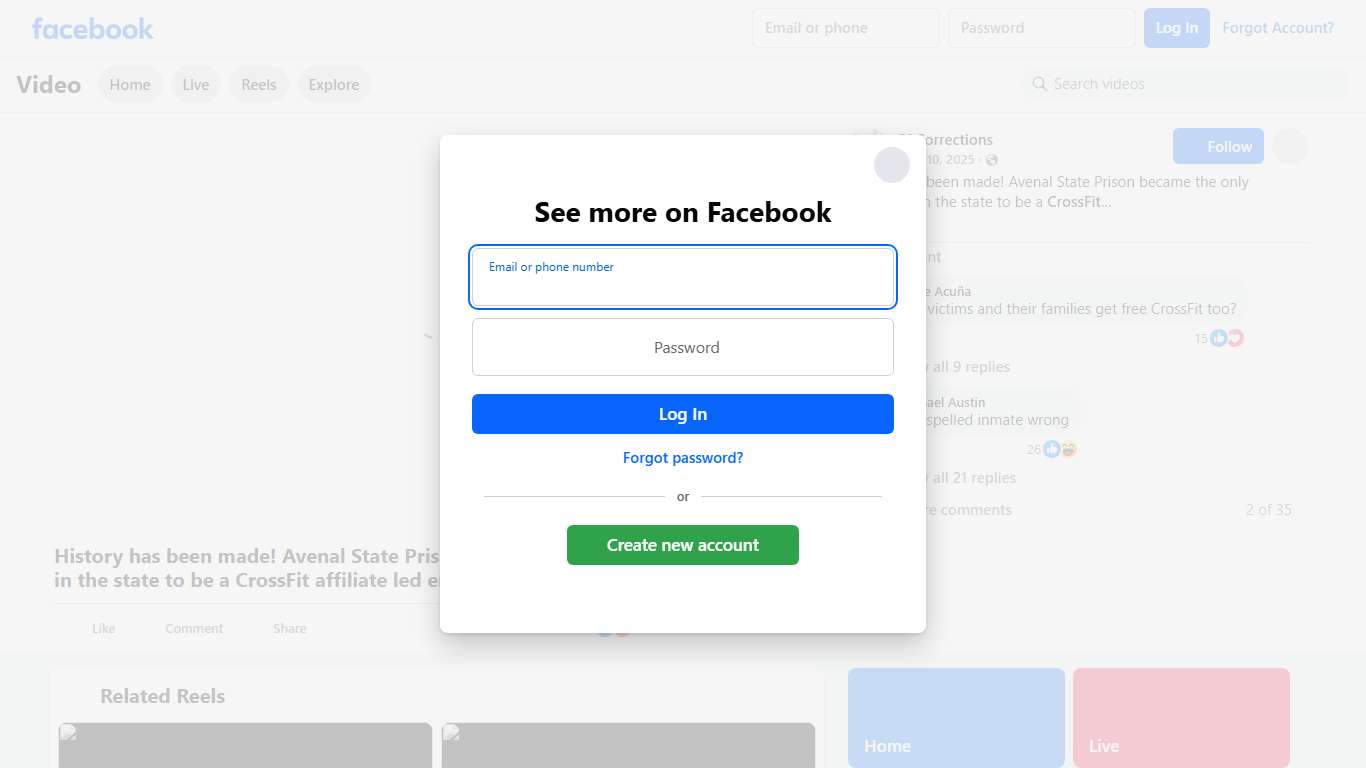Click the blue Log In button in dialog
Viewport: 1366px width, 768px height.
(683, 414)
